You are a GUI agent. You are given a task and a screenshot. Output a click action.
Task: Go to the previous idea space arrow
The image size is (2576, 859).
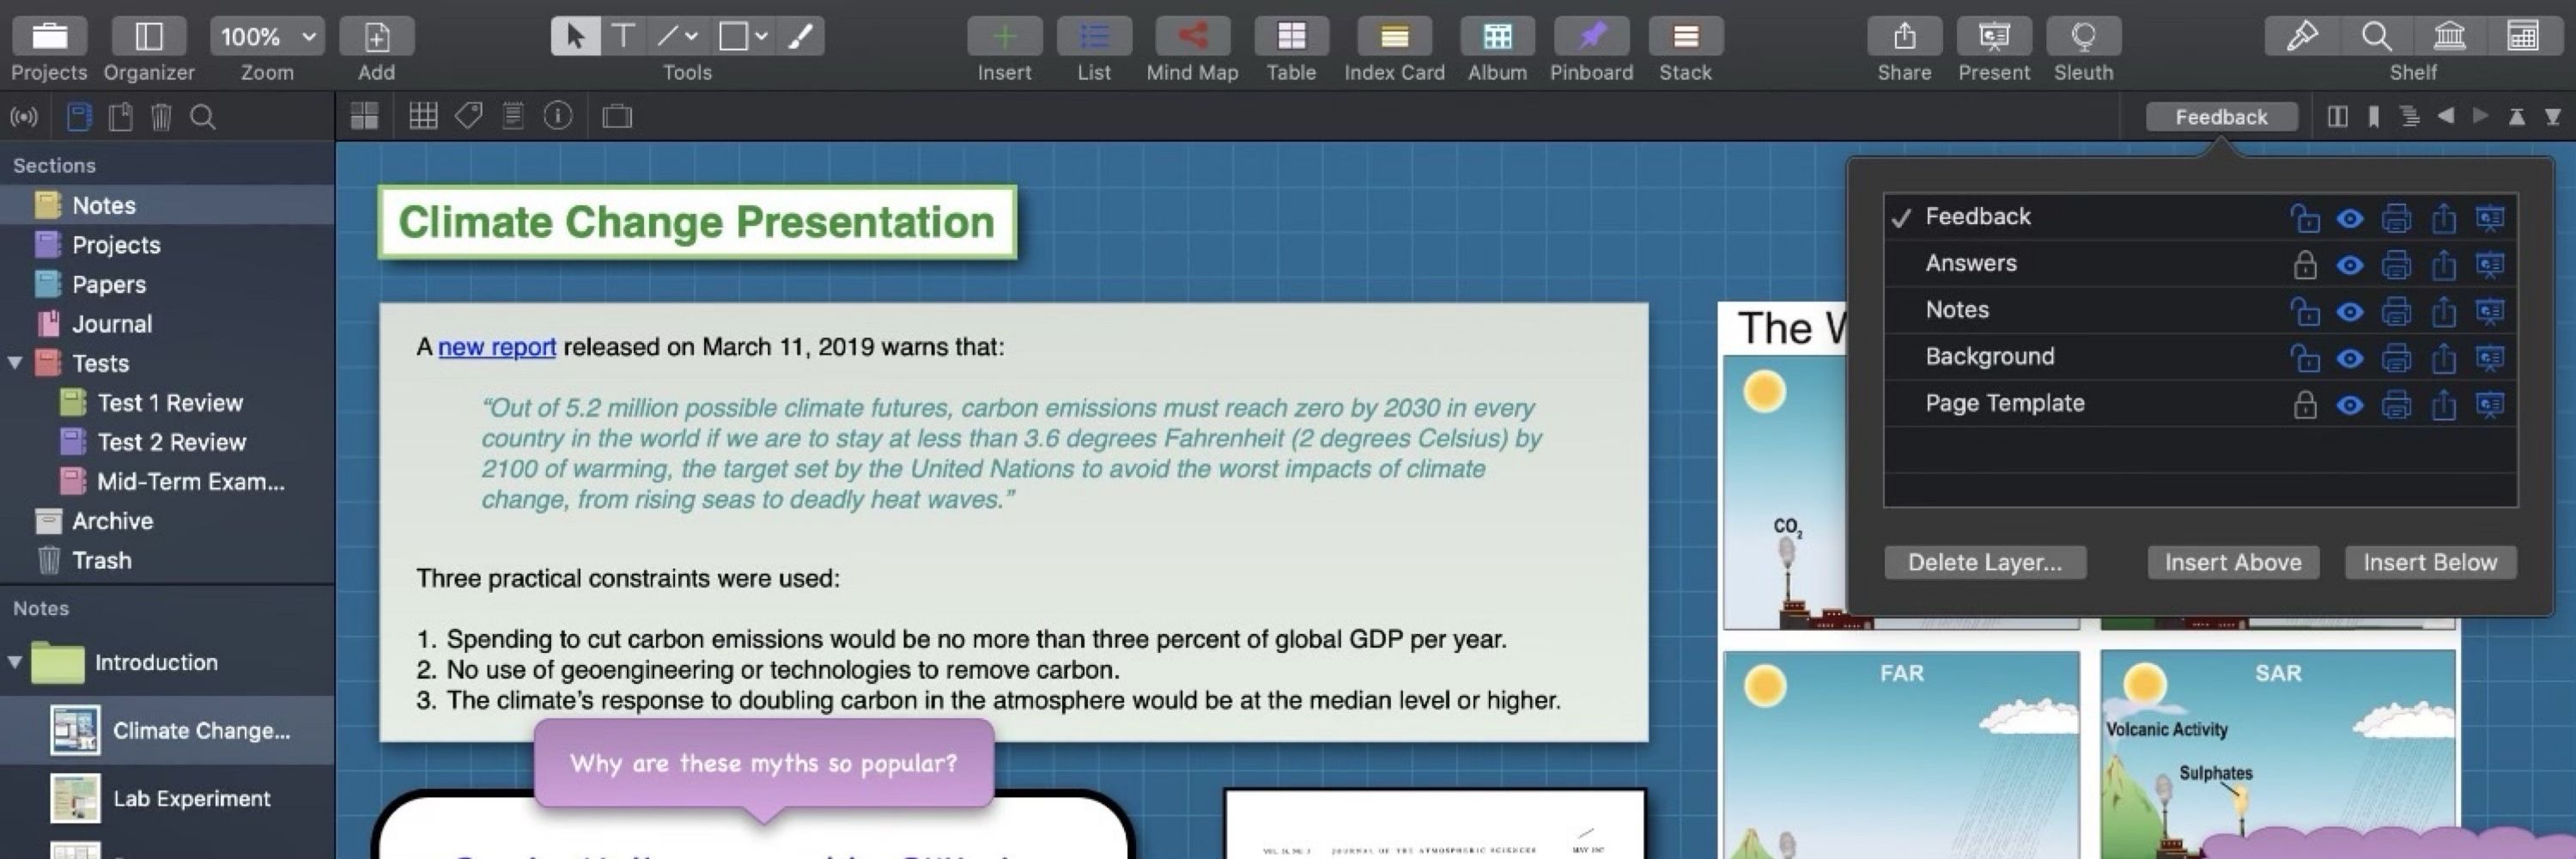click(2445, 117)
